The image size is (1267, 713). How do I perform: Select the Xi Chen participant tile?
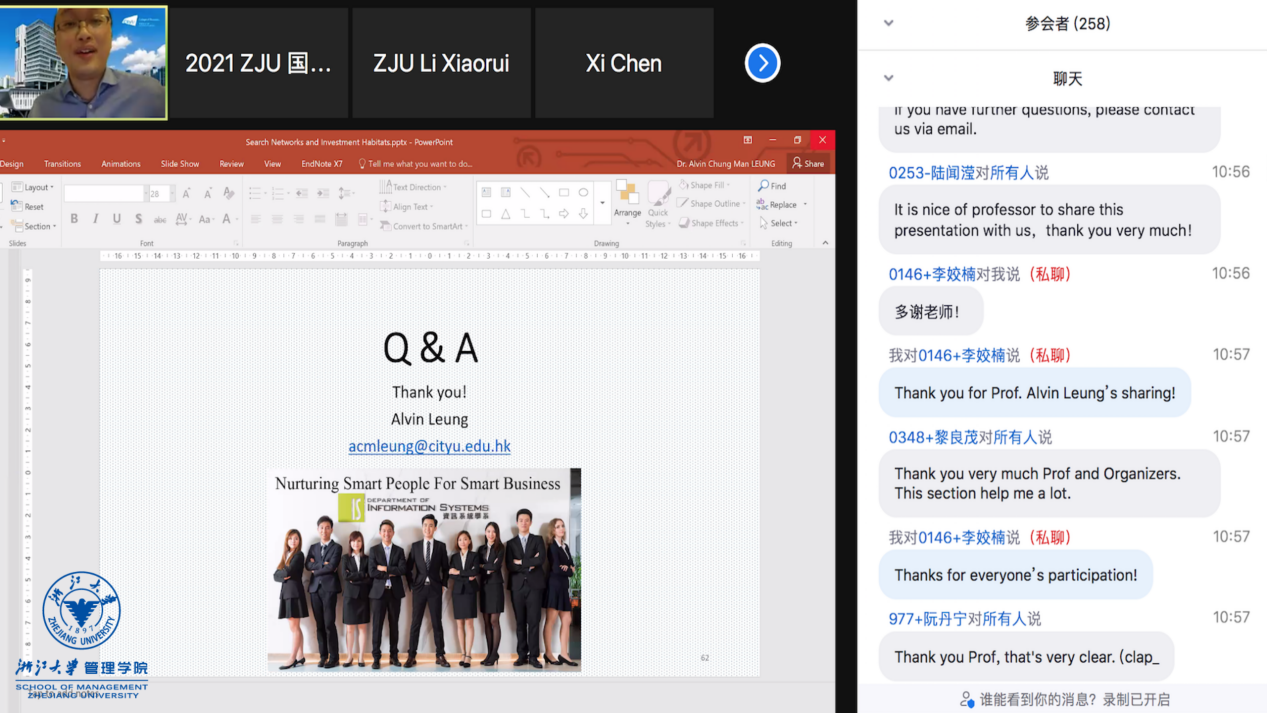pos(623,64)
